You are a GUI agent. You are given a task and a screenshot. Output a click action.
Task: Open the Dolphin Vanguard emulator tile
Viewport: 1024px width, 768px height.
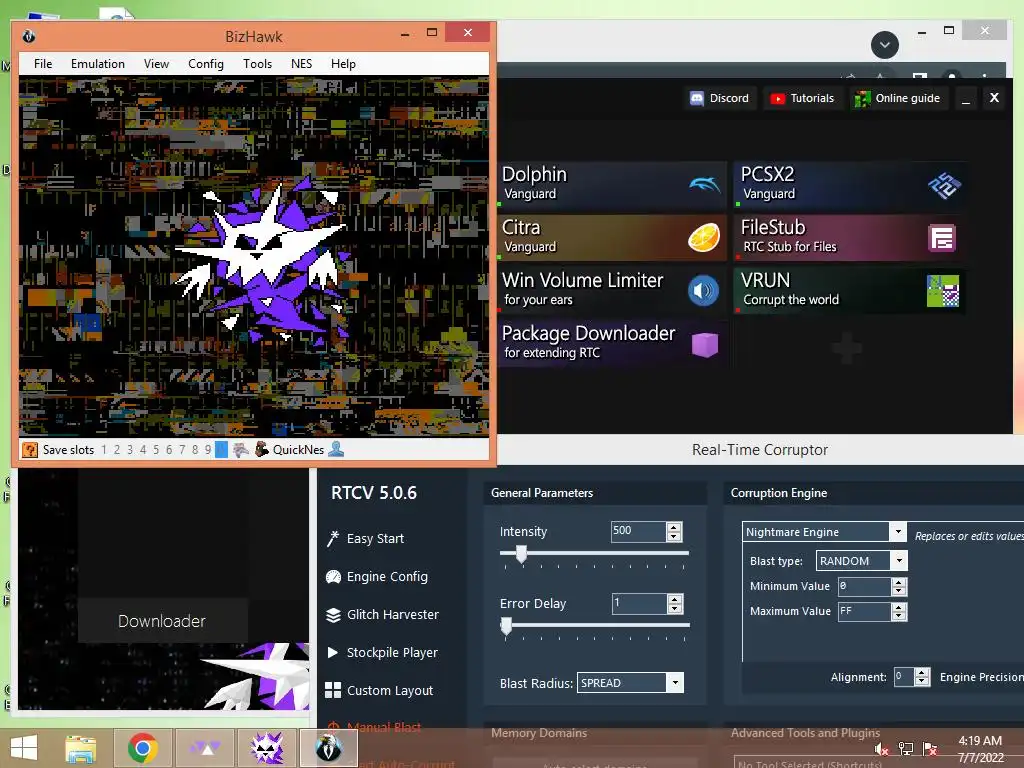[613, 184]
